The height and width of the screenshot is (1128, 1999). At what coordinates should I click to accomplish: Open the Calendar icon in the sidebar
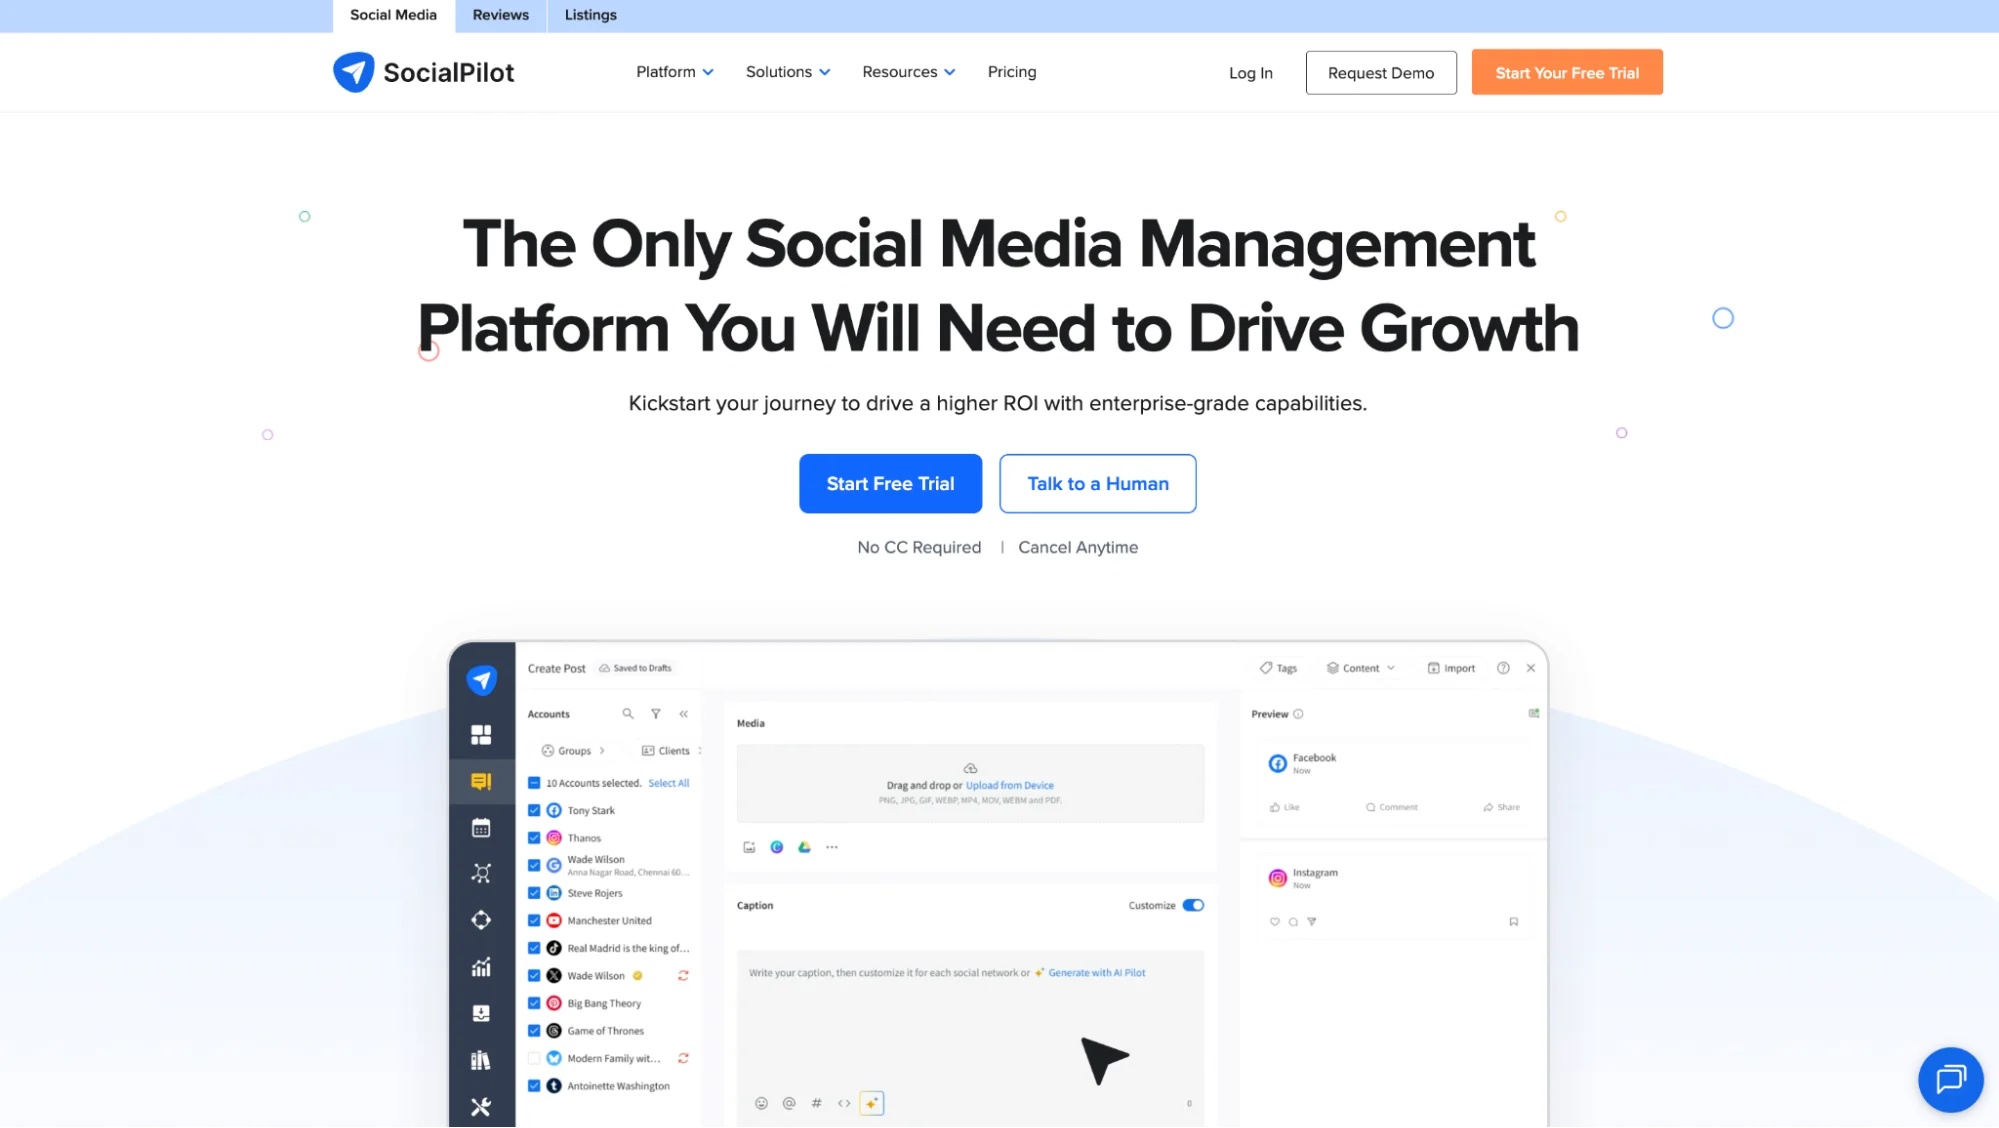[481, 827]
